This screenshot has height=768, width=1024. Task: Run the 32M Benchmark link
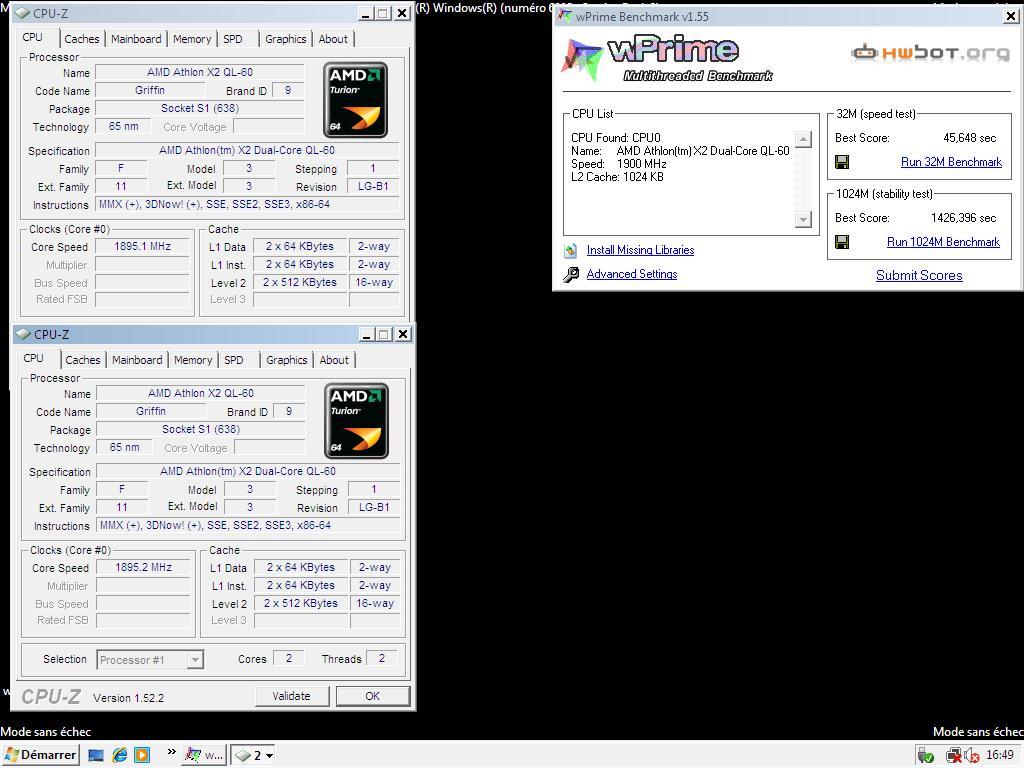point(951,162)
